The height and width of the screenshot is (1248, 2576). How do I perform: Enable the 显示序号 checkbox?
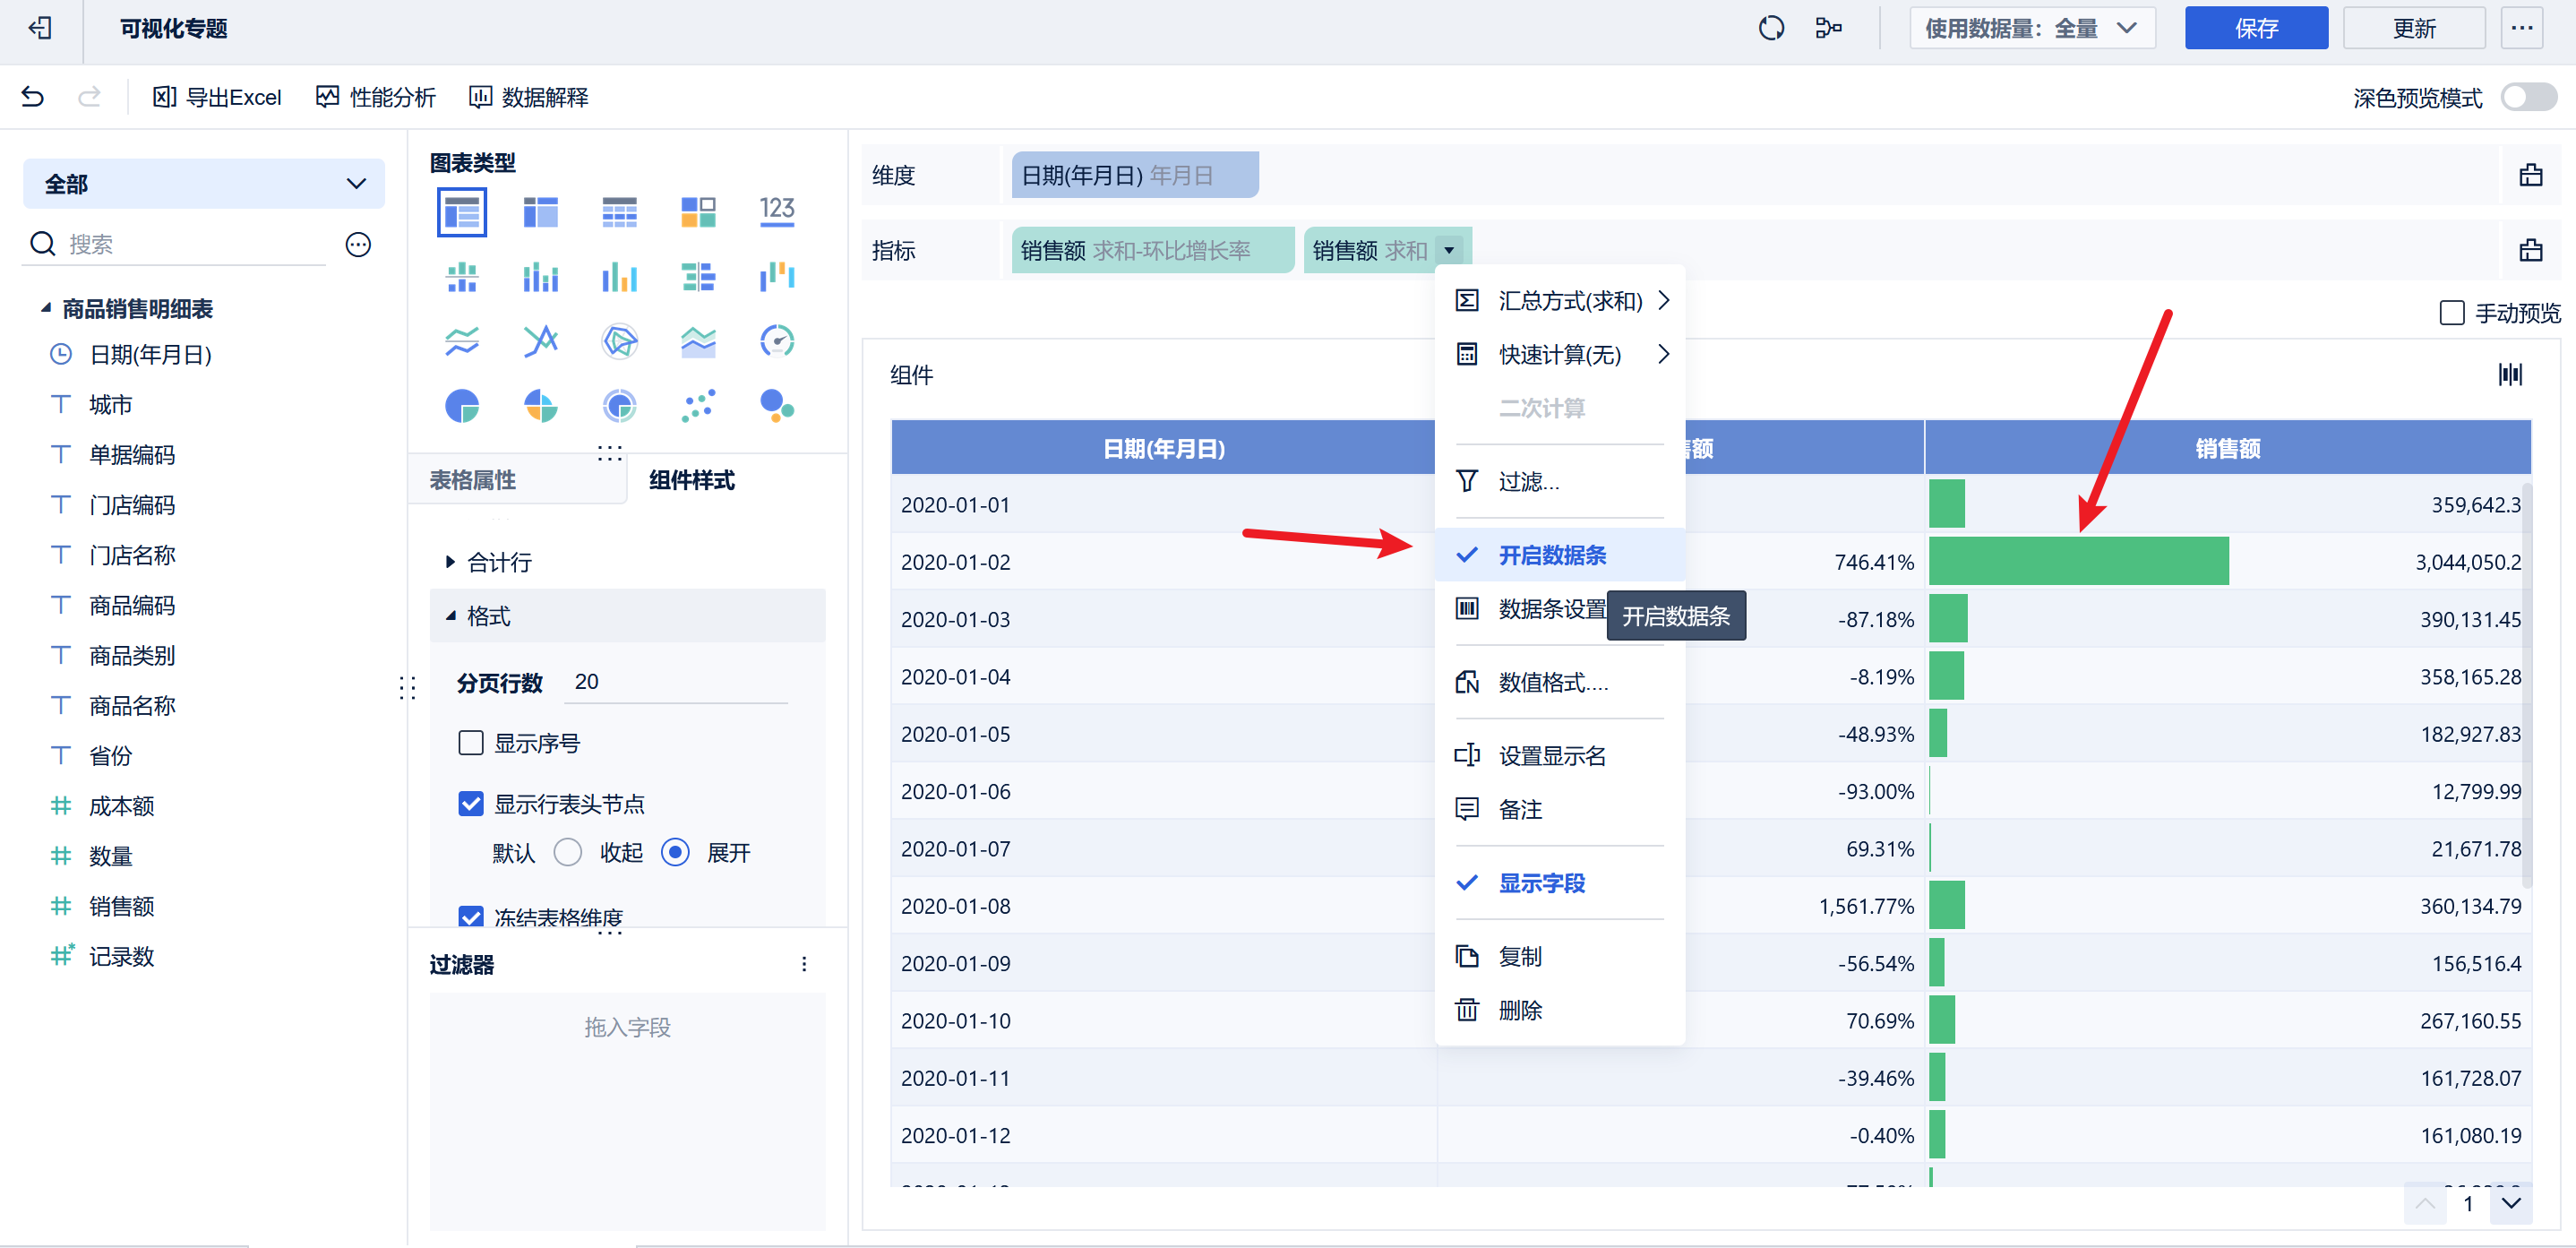click(x=471, y=743)
